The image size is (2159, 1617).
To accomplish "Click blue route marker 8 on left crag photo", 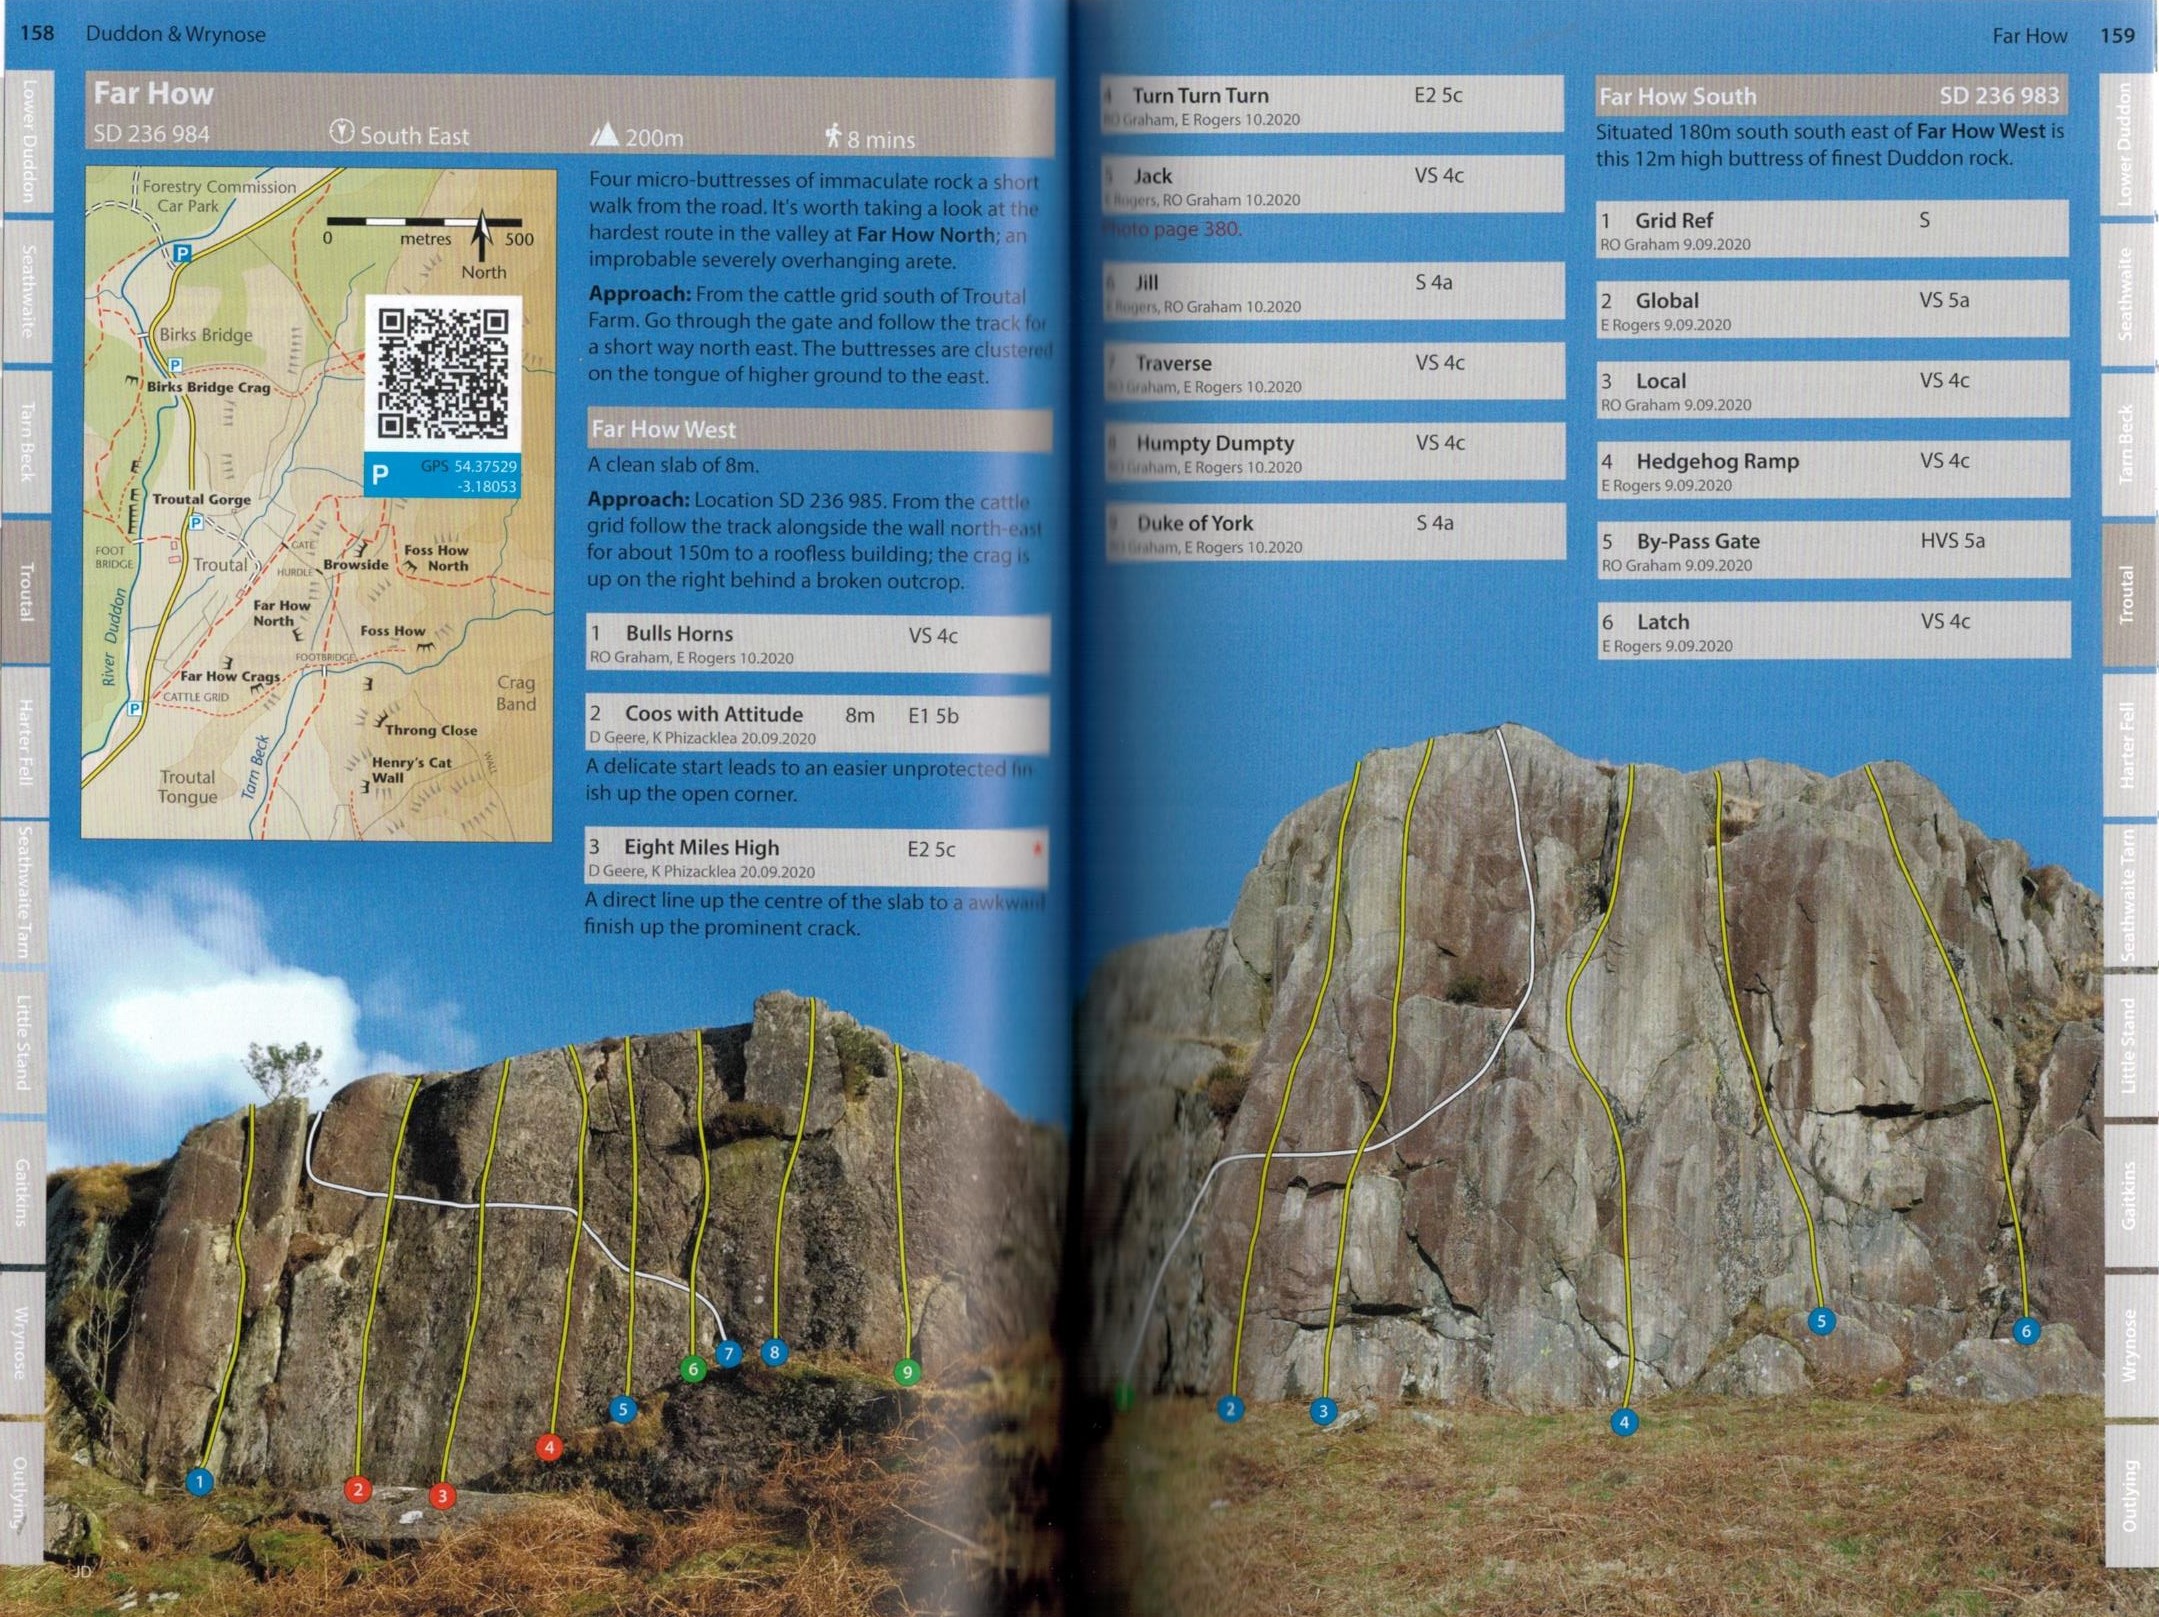I will tap(774, 1352).
